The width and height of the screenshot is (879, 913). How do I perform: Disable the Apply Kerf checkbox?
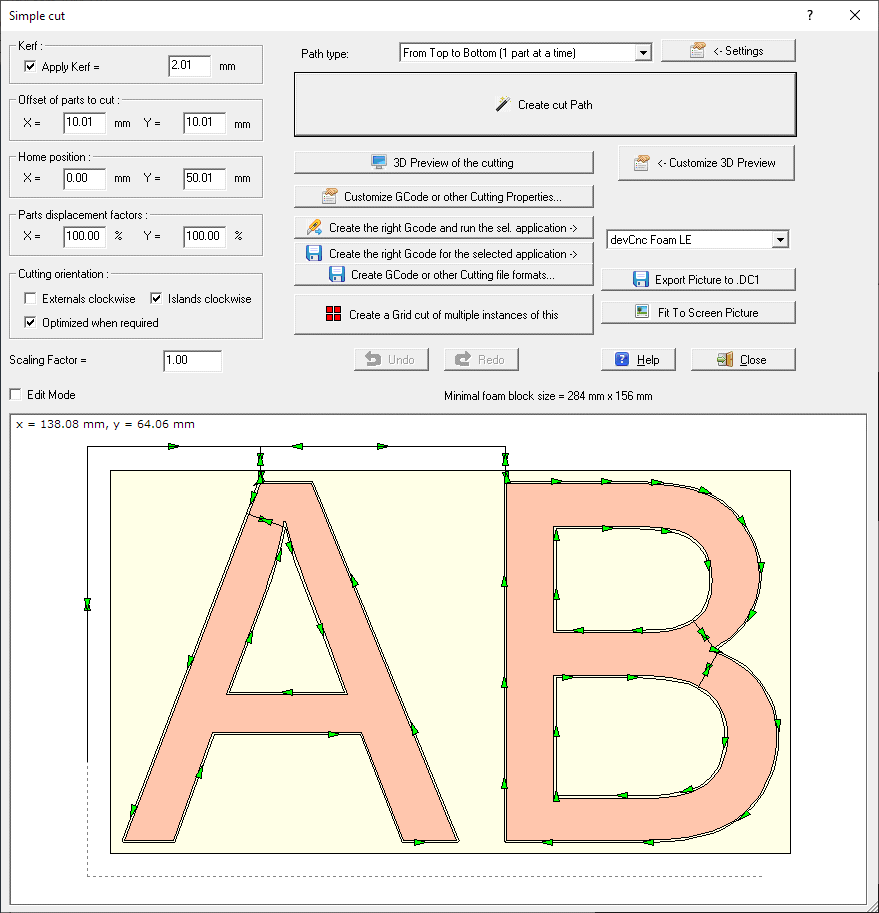click(30, 67)
